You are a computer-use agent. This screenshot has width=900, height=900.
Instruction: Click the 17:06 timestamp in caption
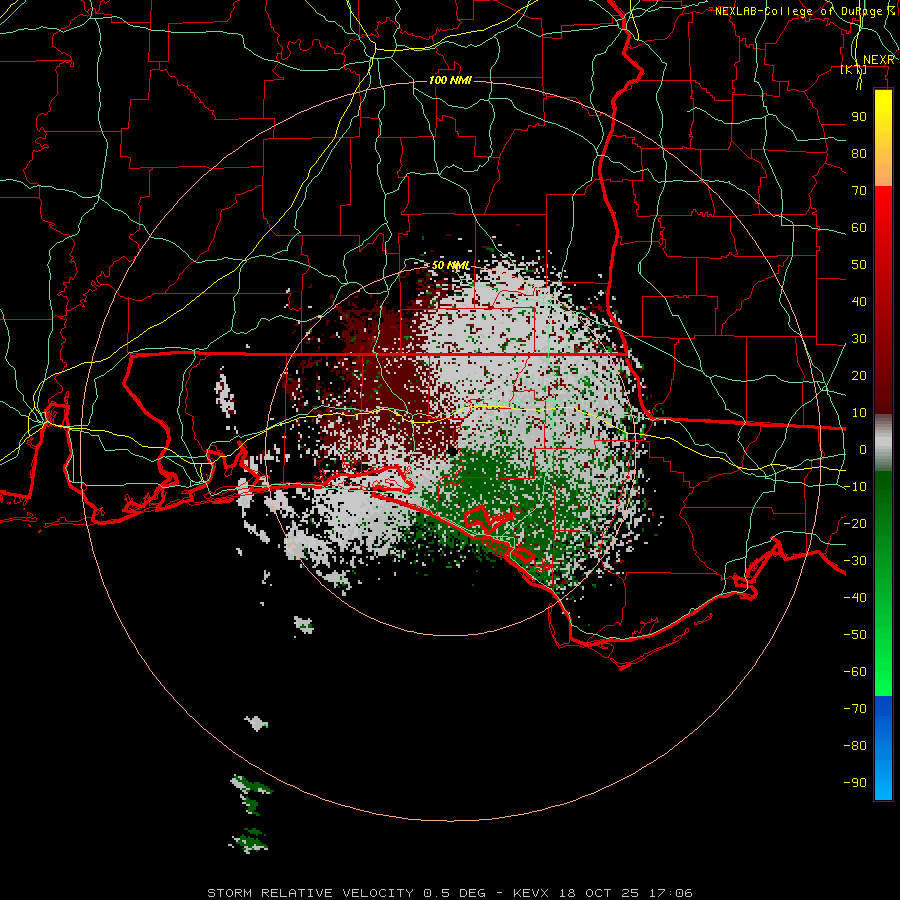[x=671, y=893]
